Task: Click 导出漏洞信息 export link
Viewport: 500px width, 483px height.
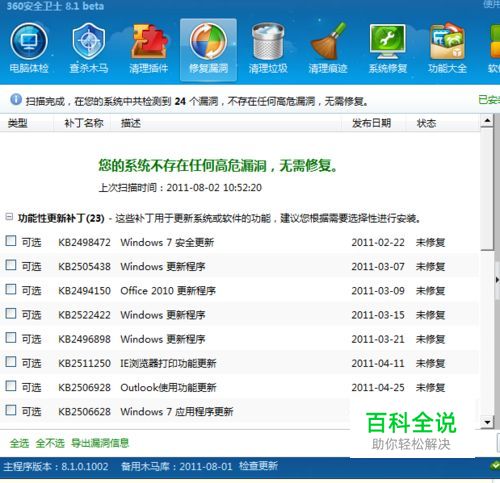Action: [x=100, y=443]
